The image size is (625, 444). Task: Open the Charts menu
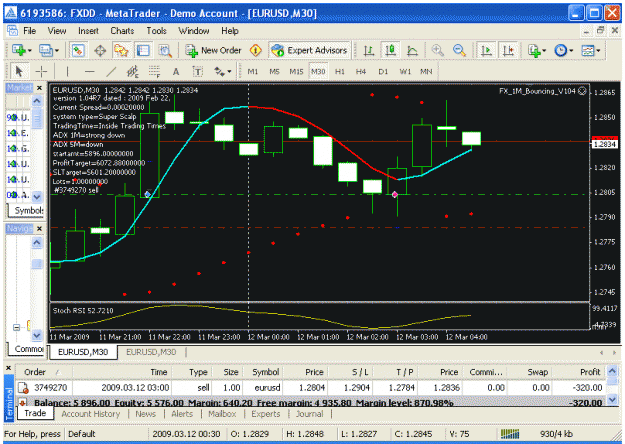click(122, 31)
